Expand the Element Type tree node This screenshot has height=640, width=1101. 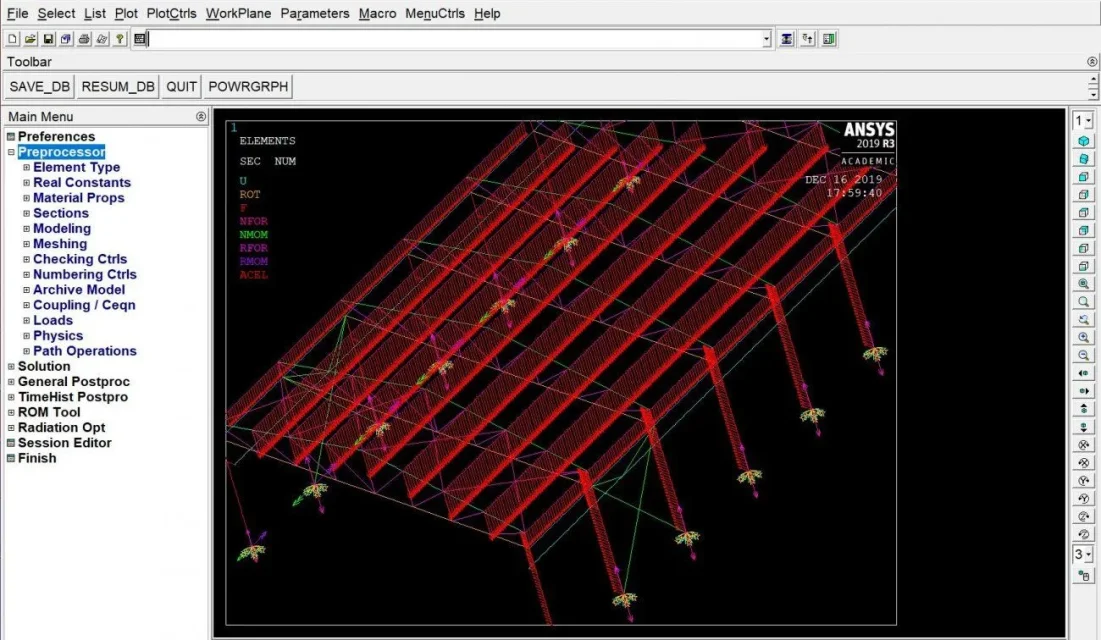(27, 167)
